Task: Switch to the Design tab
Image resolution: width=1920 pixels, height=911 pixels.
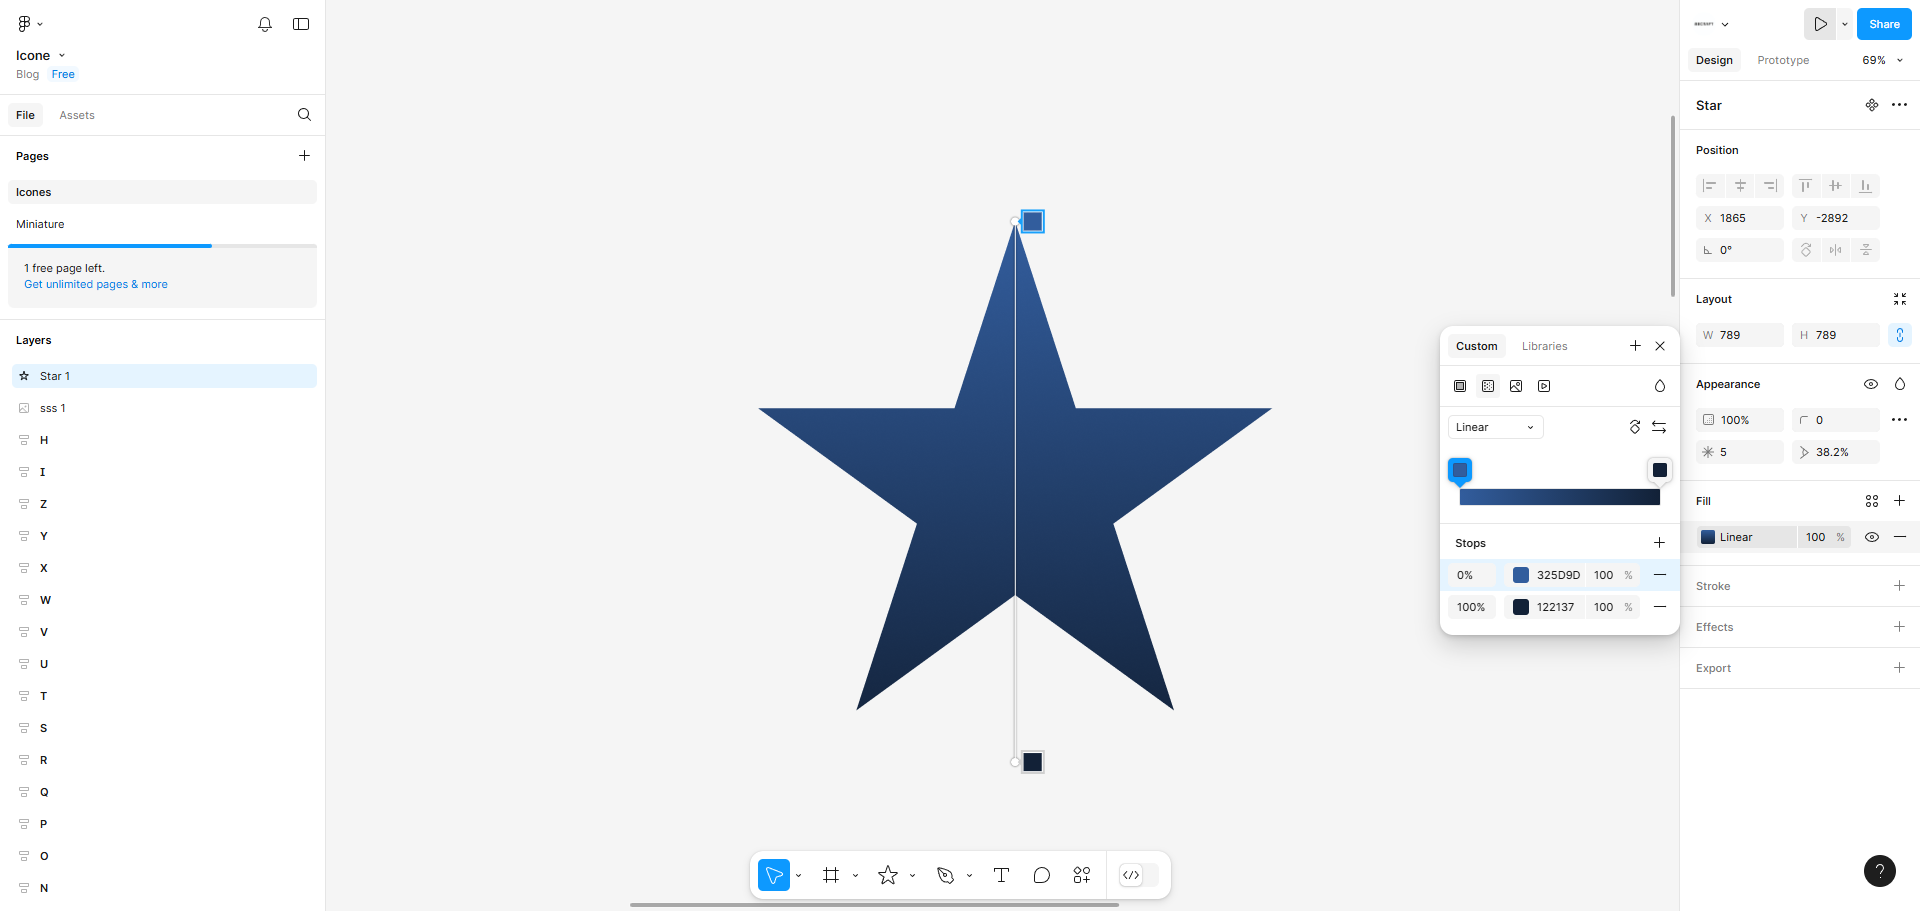Action: [x=1714, y=60]
